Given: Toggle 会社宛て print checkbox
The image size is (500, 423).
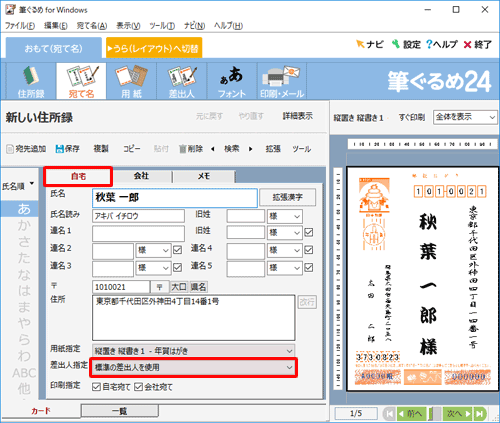Looking at the screenshot, I should click(x=138, y=387).
